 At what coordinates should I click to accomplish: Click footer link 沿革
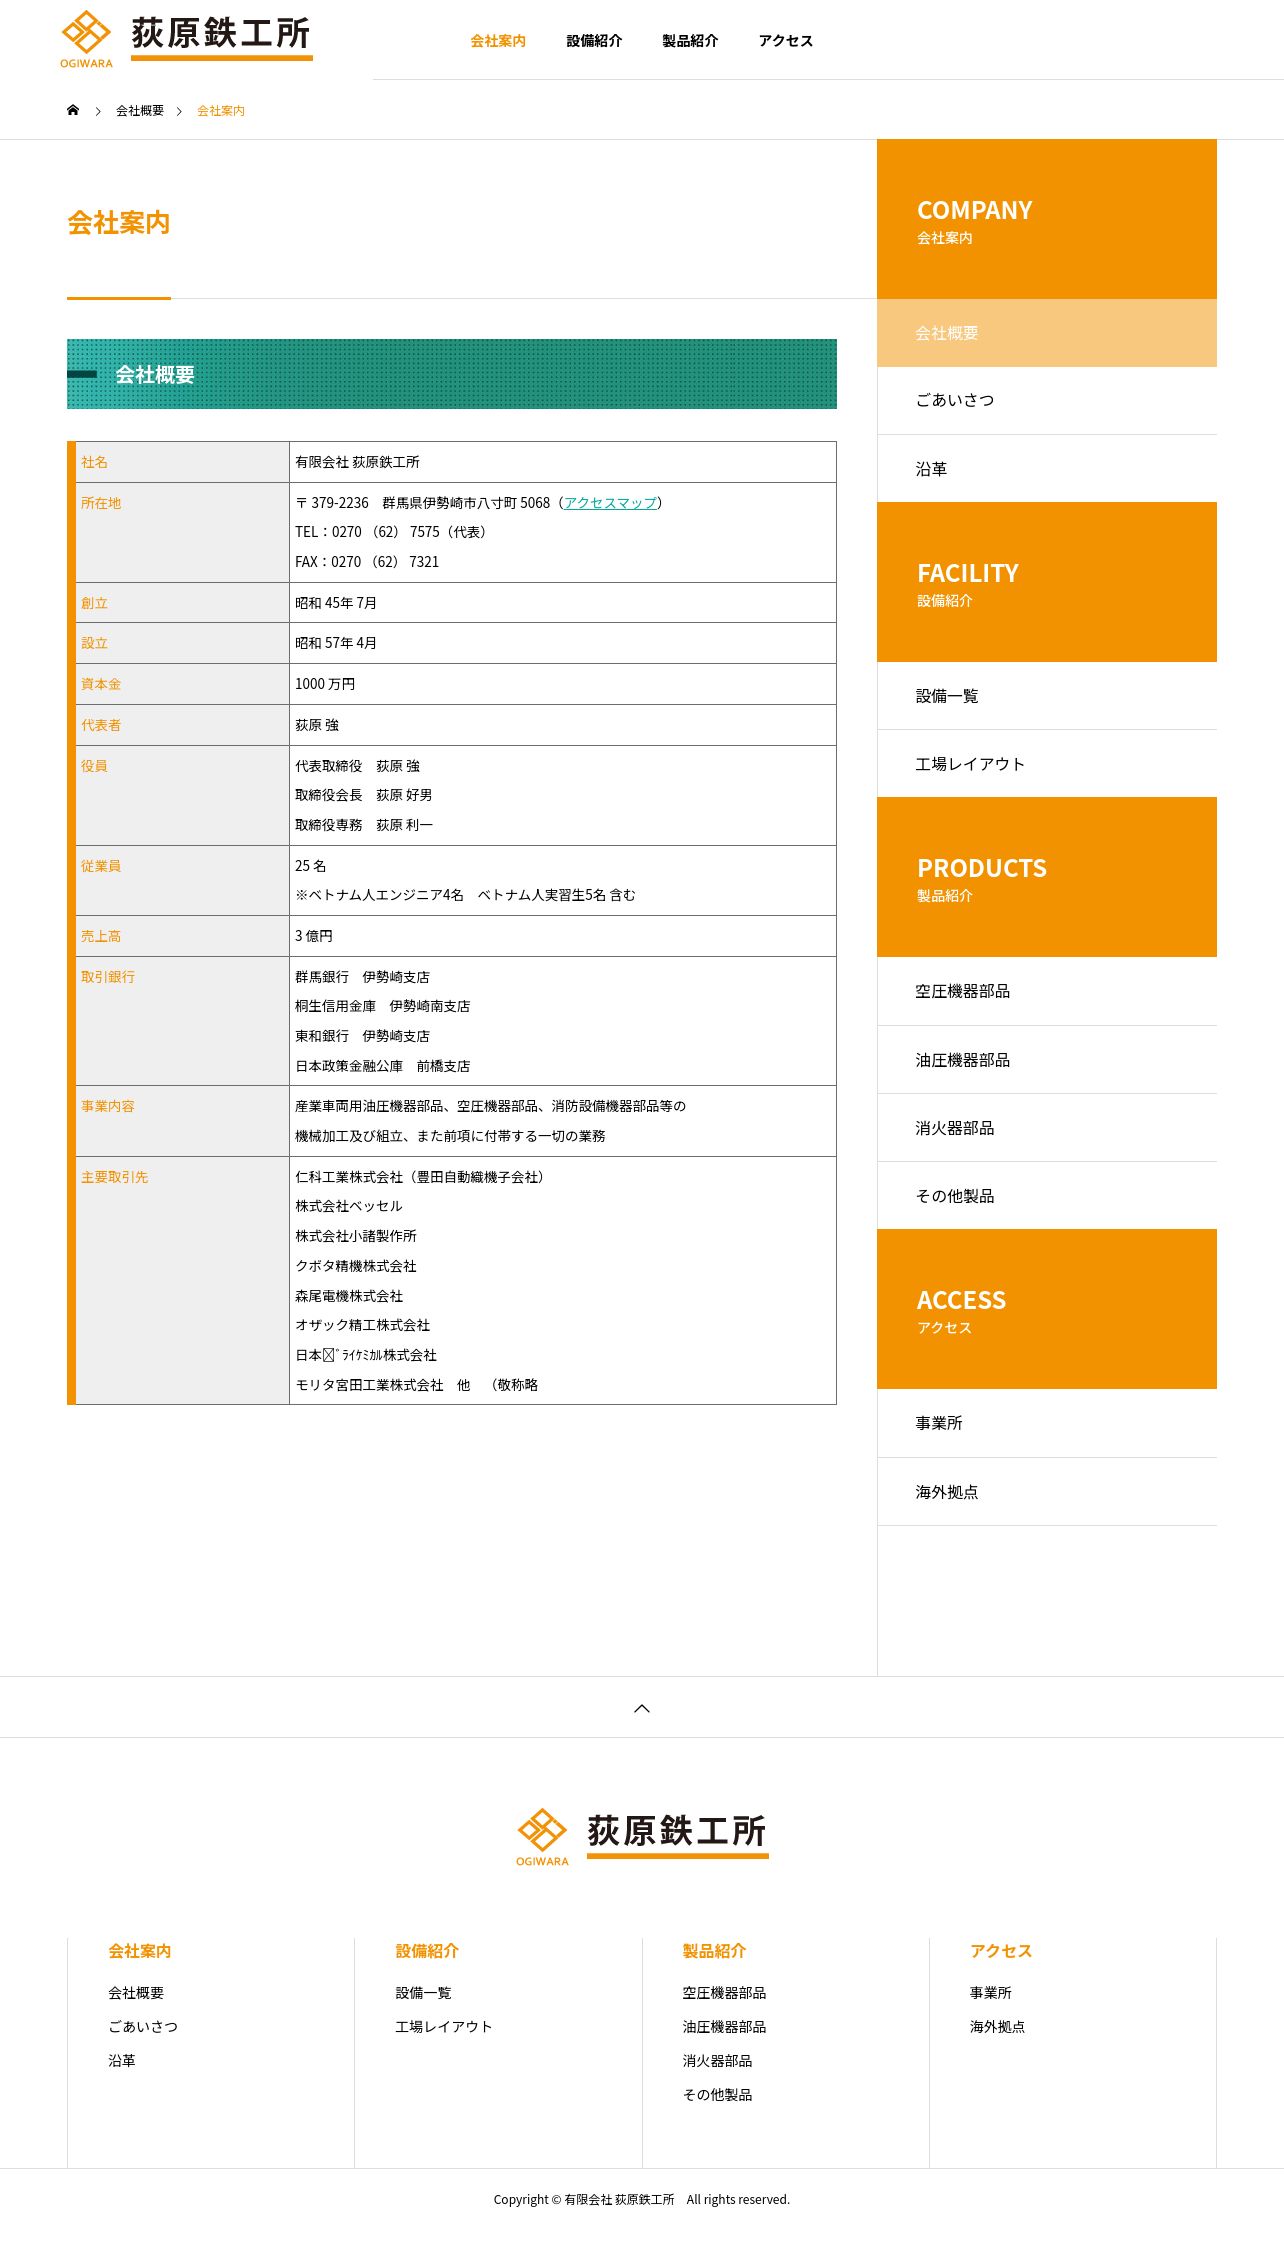122,2061
